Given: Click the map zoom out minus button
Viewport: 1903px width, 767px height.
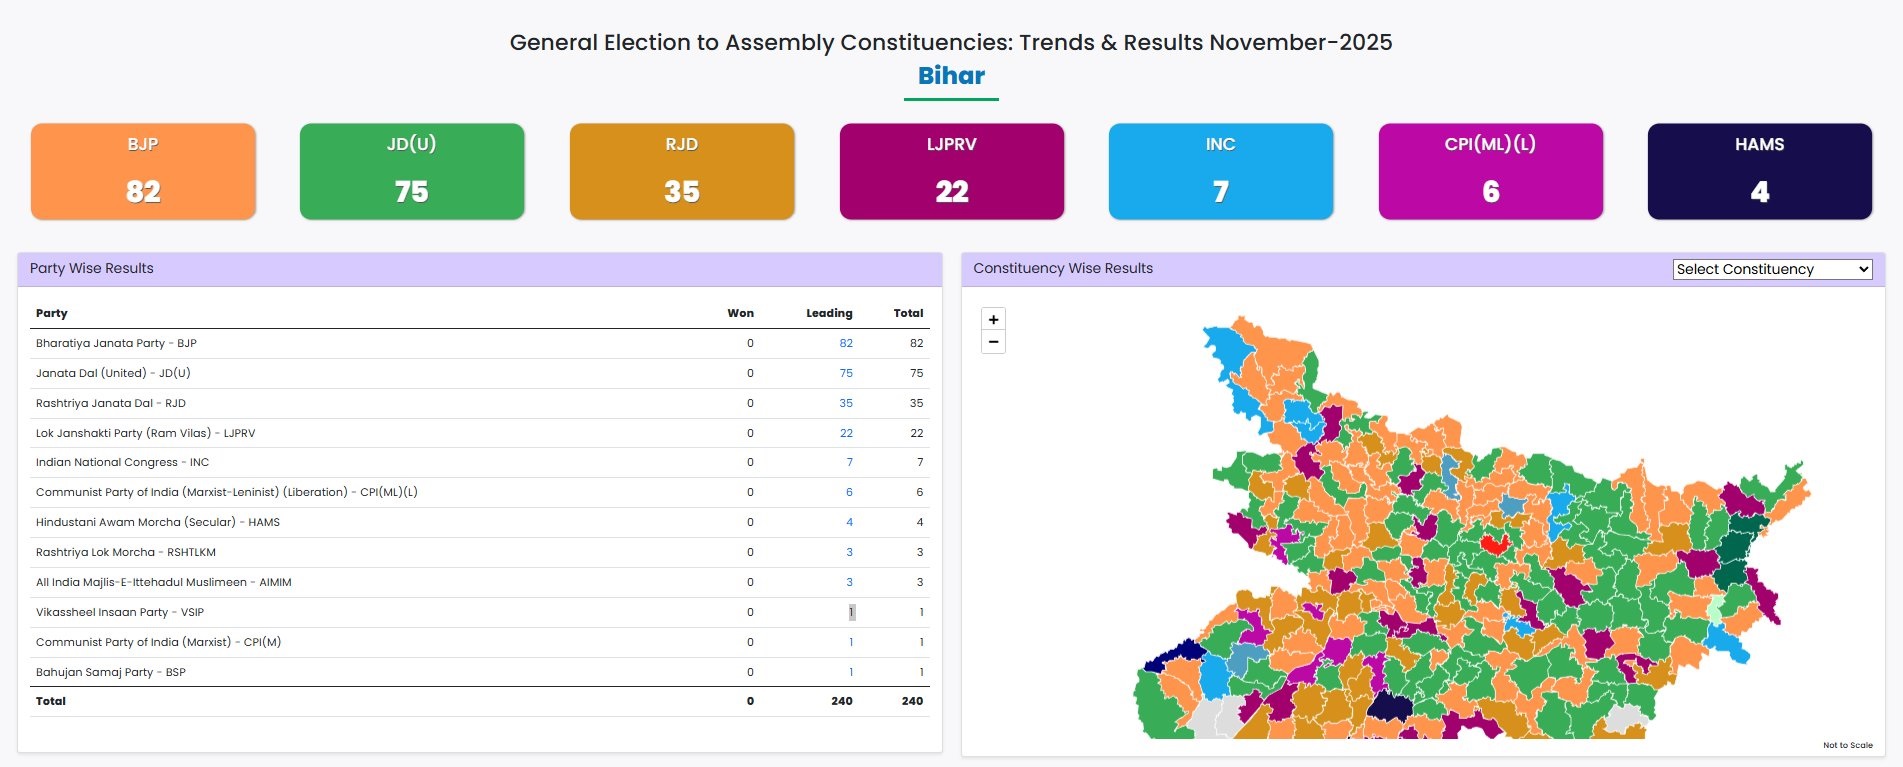Looking at the screenshot, I should pyautogui.click(x=993, y=342).
